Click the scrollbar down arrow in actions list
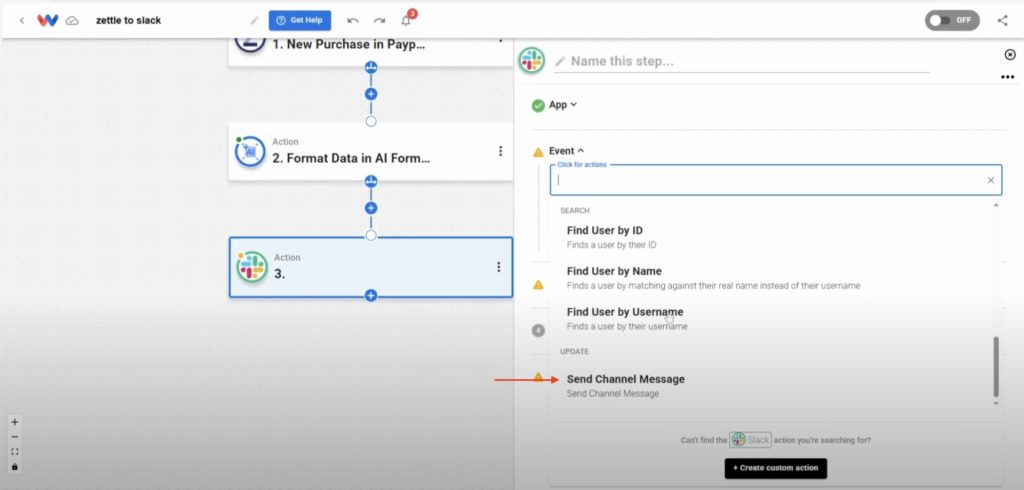The width and height of the screenshot is (1024, 490). pyautogui.click(x=996, y=403)
